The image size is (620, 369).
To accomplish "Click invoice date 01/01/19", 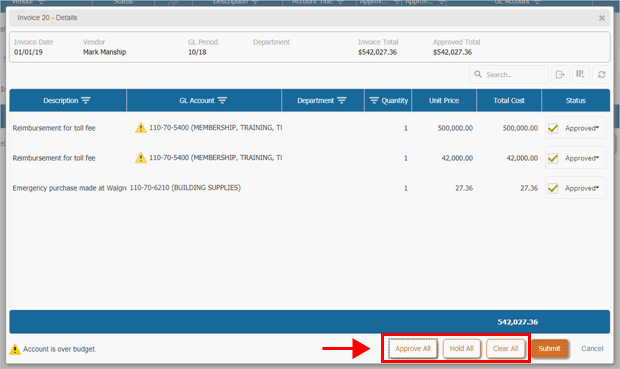I will (x=28, y=52).
